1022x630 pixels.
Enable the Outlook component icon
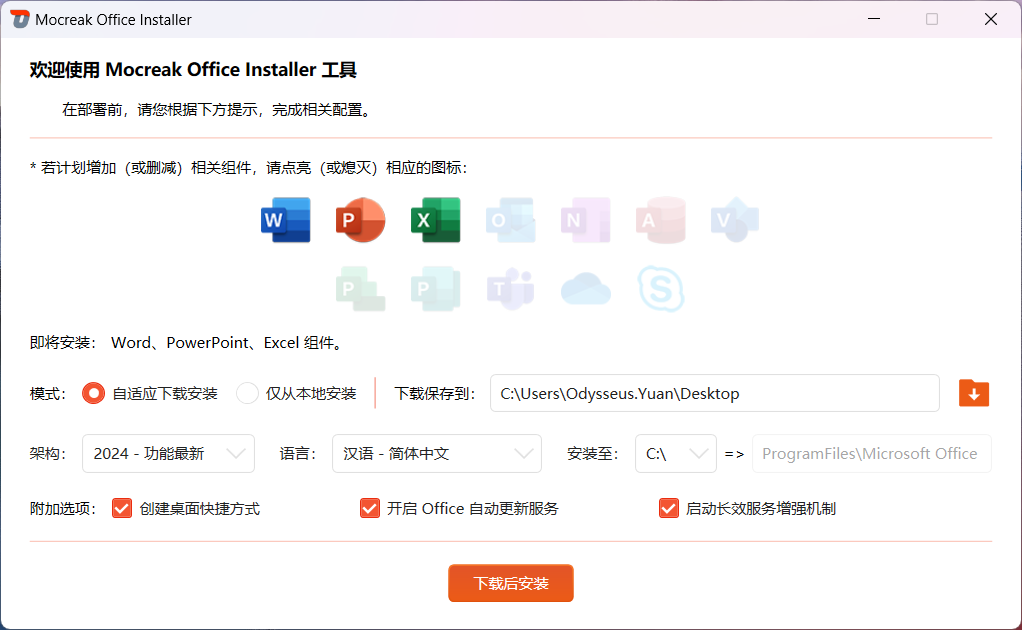tap(510, 220)
